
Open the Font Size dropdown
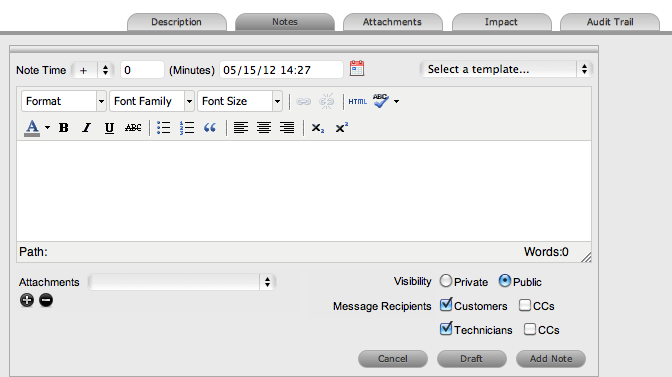(240, 101)
